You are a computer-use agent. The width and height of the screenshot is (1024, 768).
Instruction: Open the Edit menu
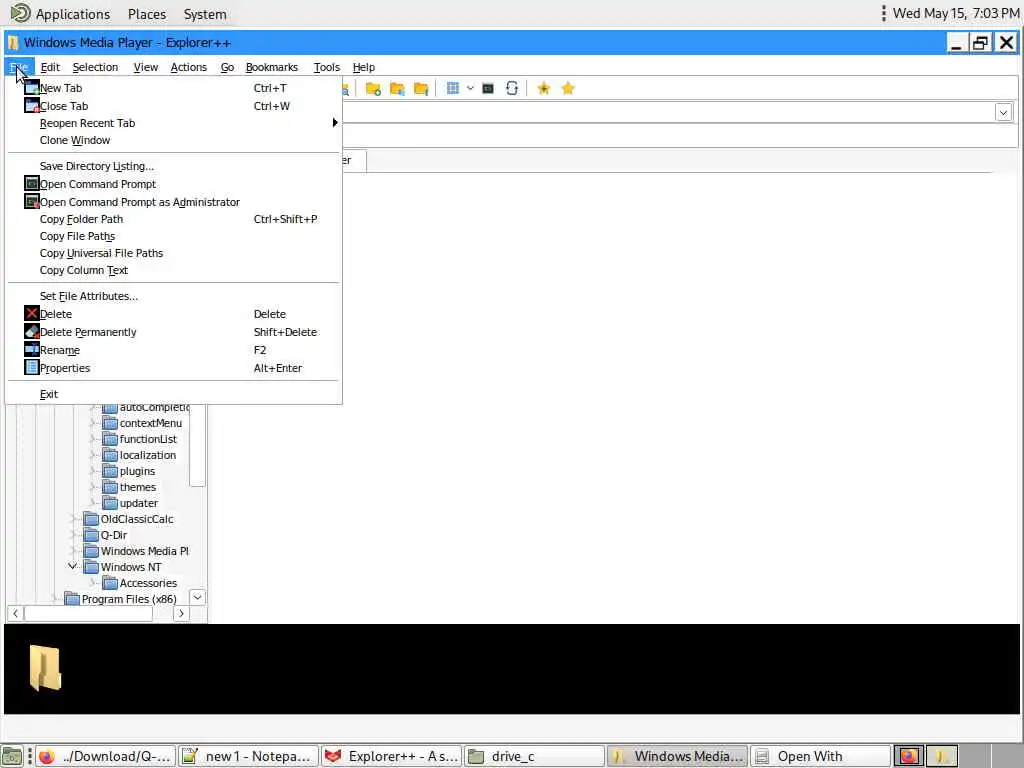(50, 67)
